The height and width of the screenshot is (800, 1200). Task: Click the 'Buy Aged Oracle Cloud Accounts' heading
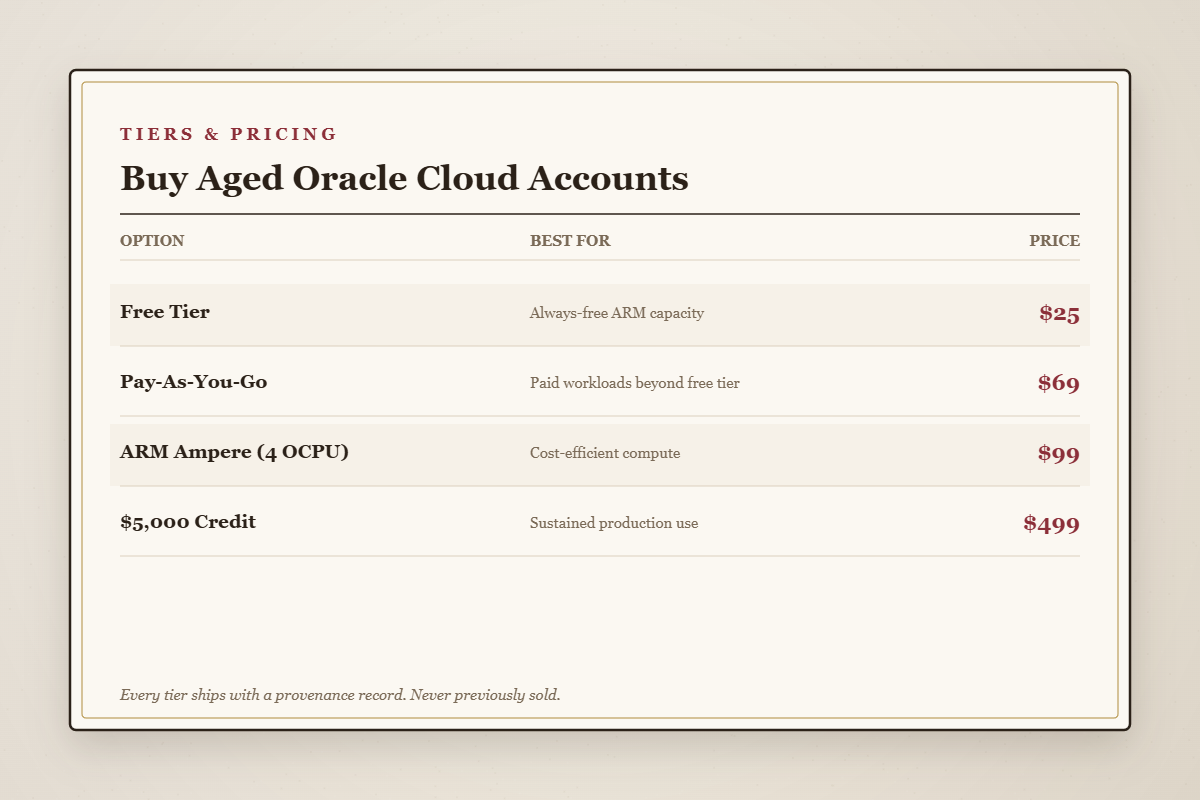(404, 179)
